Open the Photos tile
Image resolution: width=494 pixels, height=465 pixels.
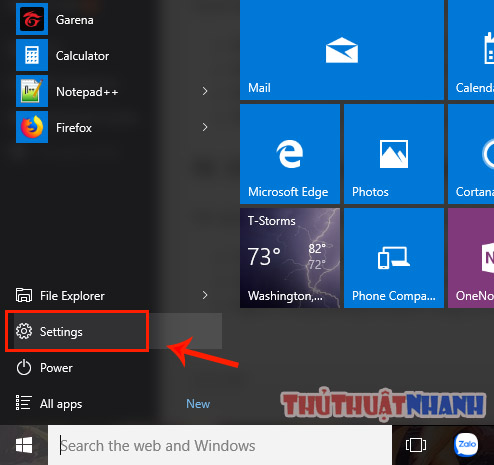[394, 154]
